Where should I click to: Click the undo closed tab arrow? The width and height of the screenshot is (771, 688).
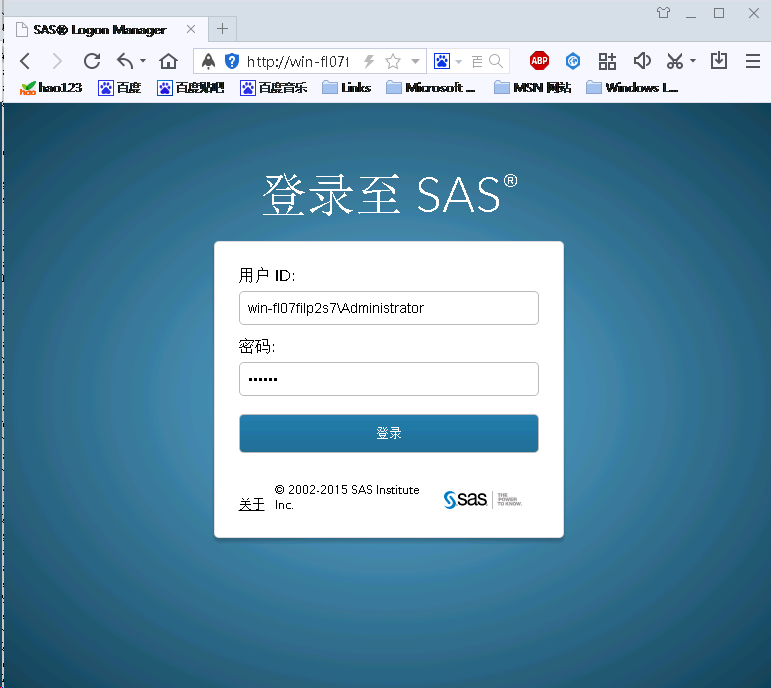125,61
